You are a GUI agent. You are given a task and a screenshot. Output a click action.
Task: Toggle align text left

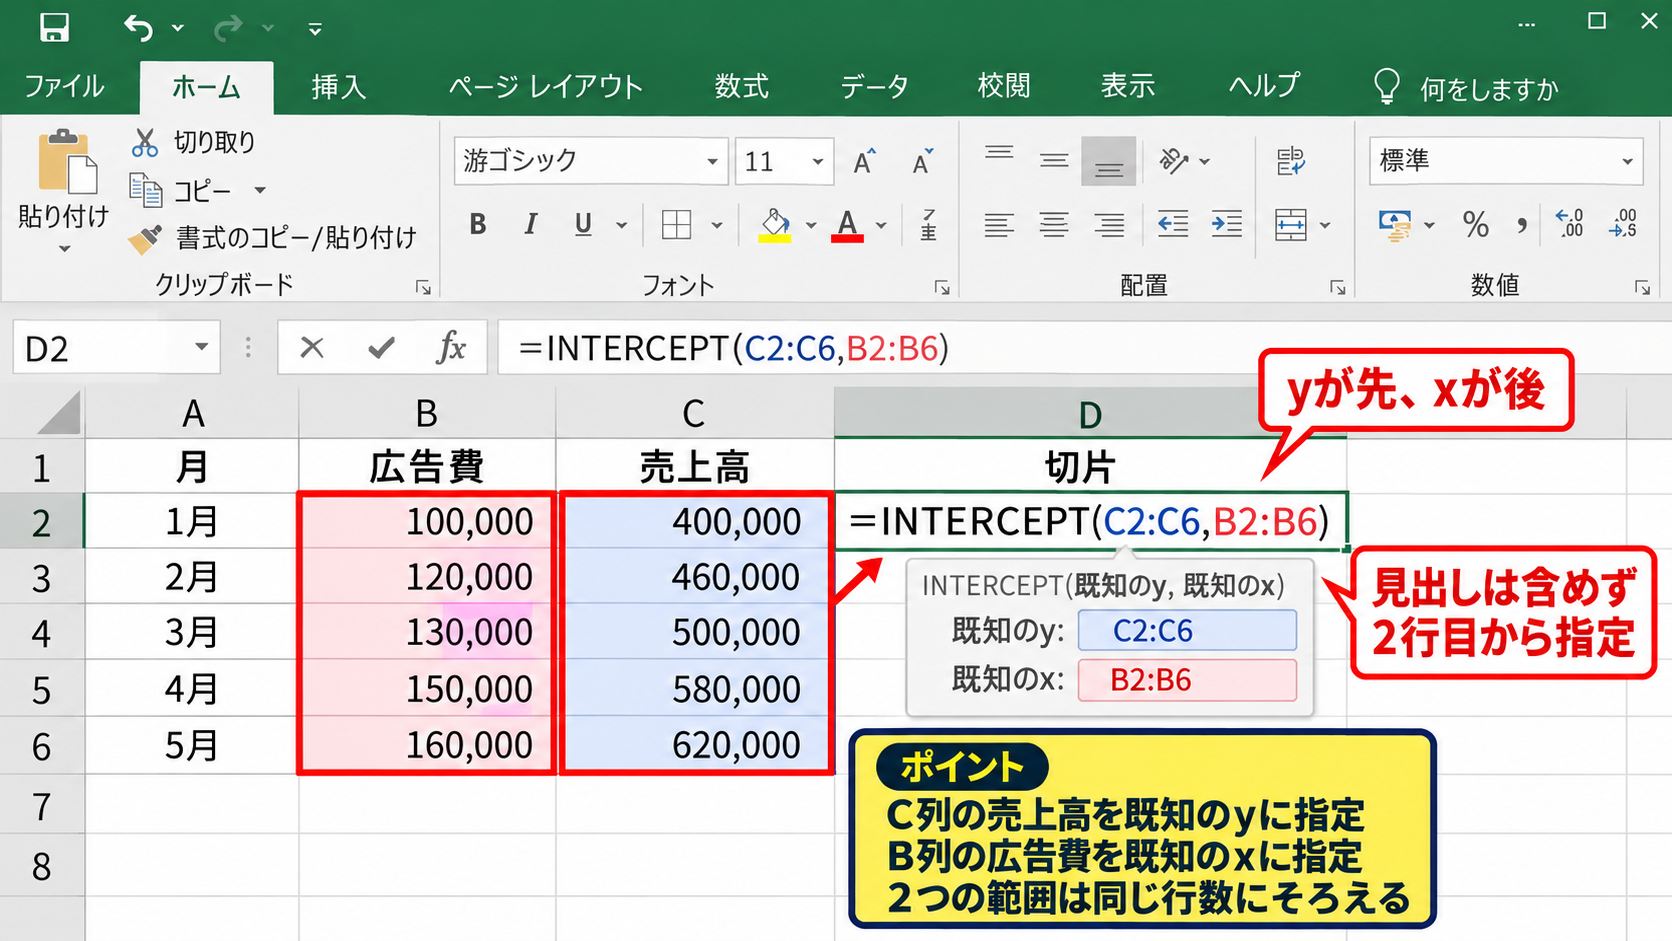click(x=999, y=225)
